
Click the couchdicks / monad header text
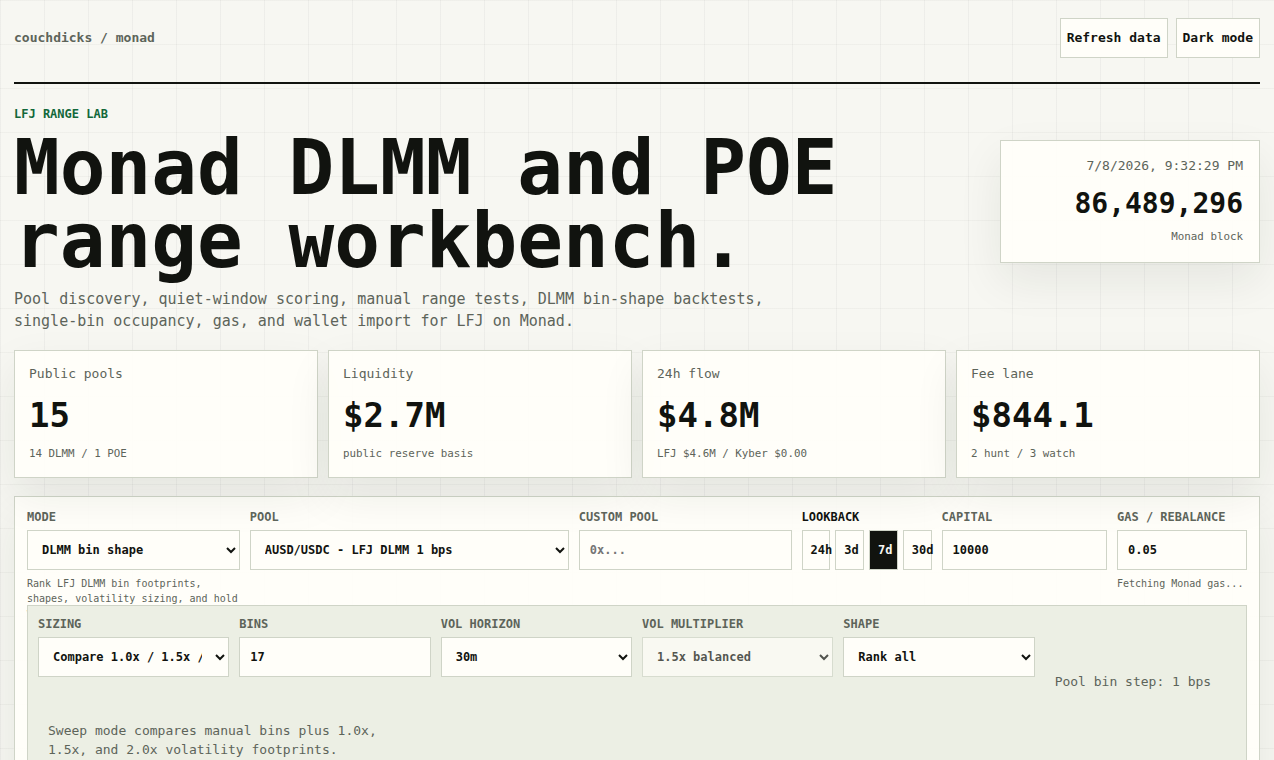(x=84, y=38)
